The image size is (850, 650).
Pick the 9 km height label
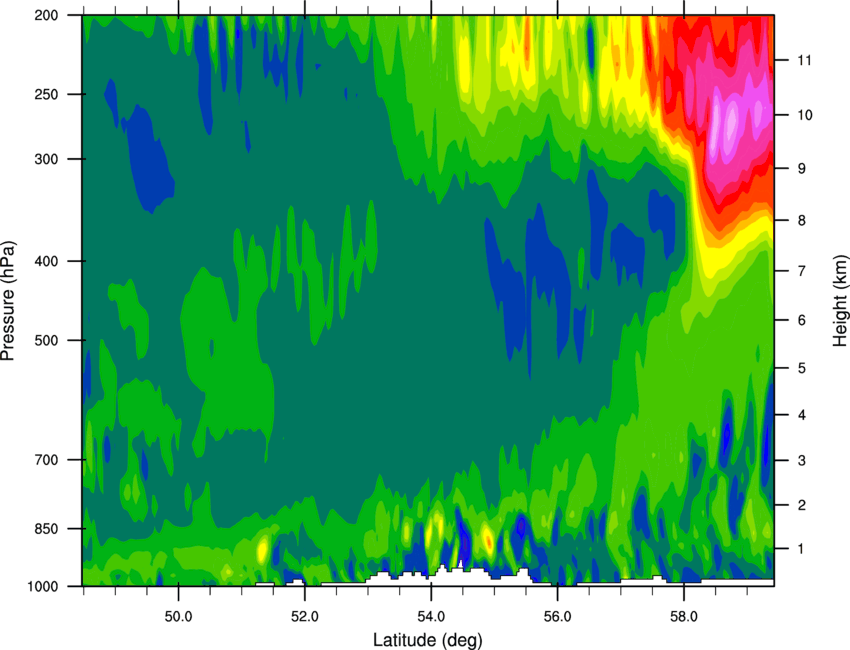click(802, 169)
